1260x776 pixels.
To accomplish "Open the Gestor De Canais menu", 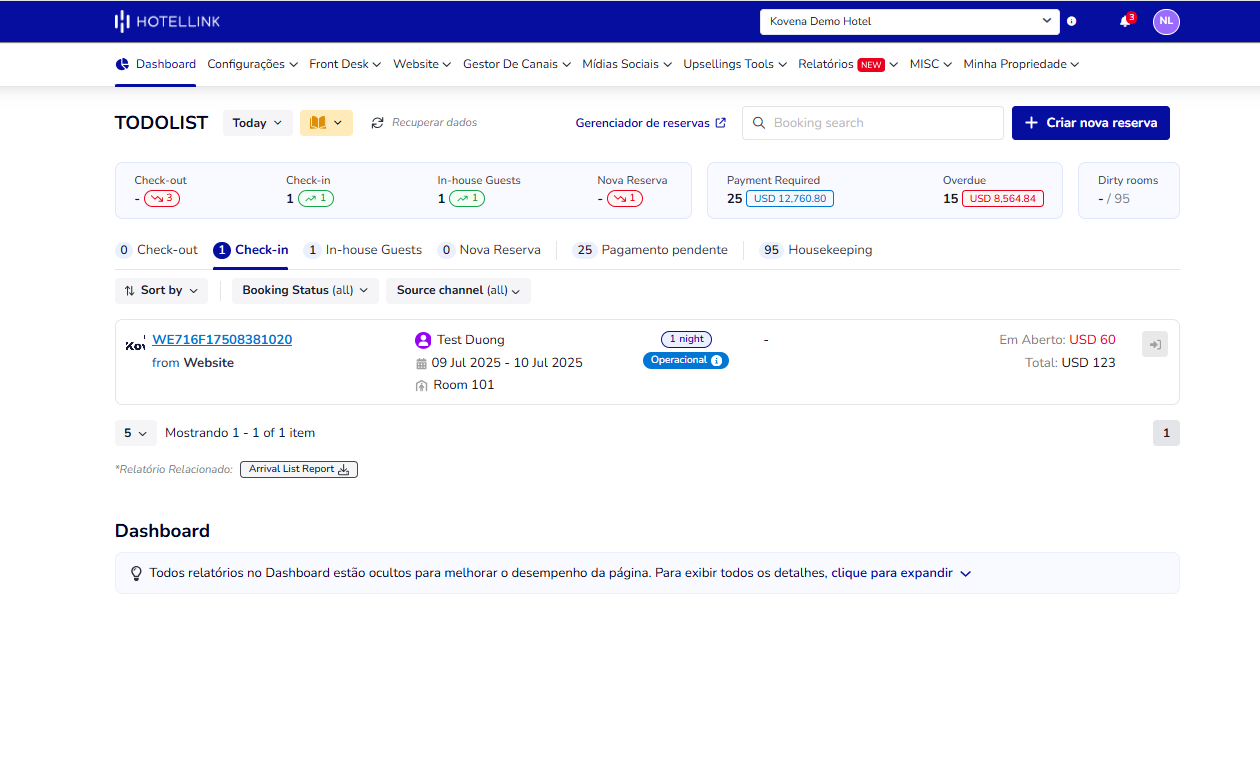I will point(517,64).
